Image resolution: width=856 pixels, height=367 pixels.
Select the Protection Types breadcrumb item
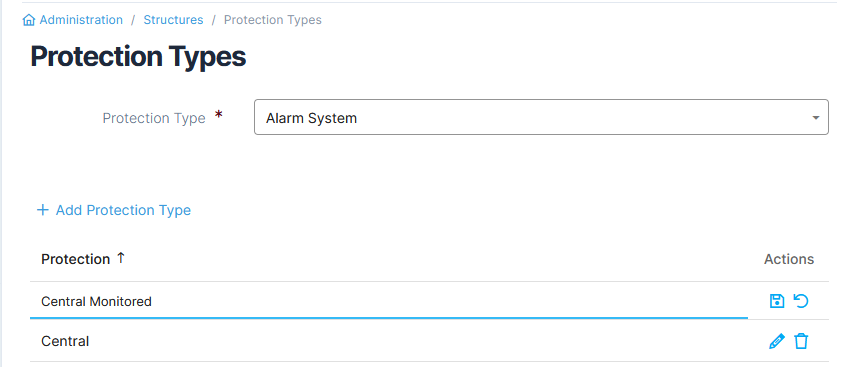(x=272, y=20)
